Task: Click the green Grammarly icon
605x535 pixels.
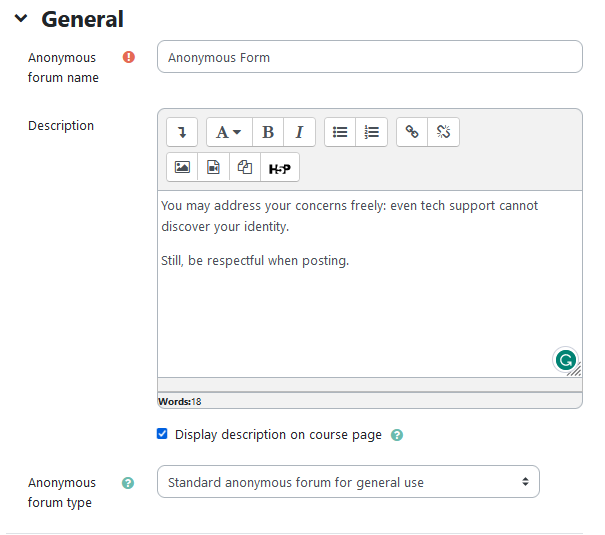Action: [x=566, y=360]
